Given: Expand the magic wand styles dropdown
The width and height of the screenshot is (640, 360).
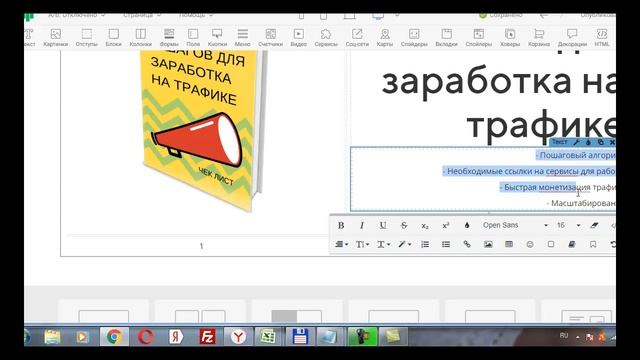Looking at the screenshot, I should (x=404, y=244).
